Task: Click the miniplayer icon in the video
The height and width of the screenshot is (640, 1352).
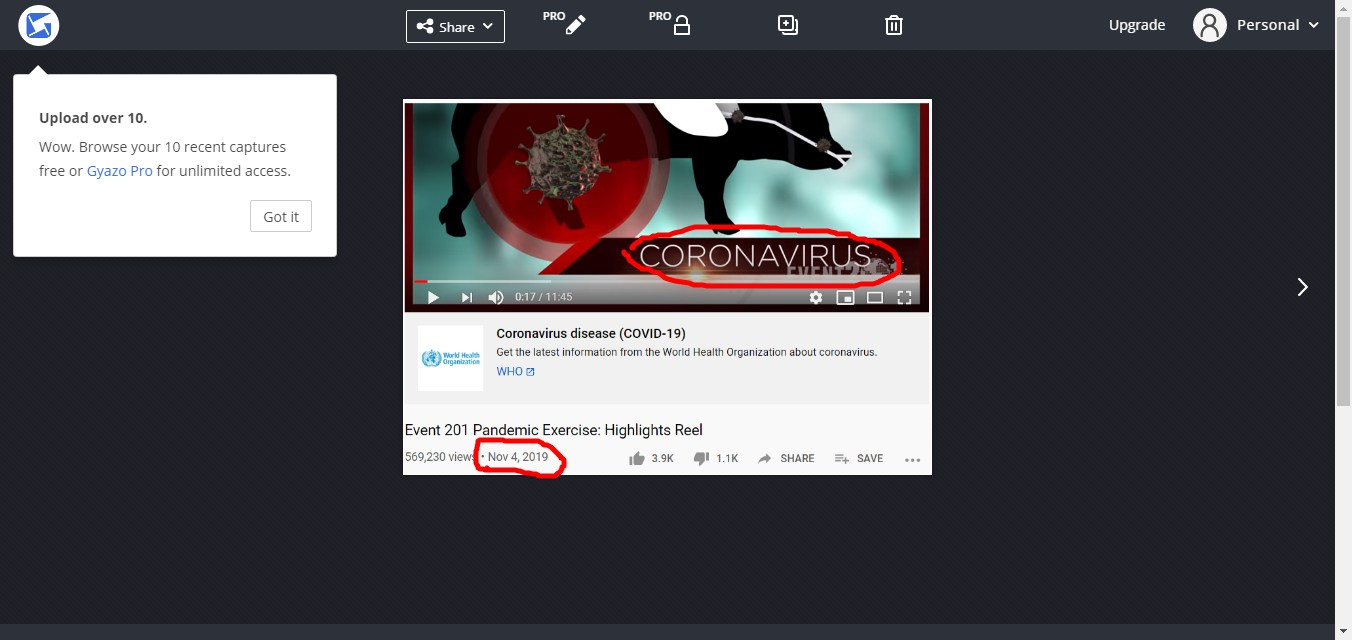Action: pyautogui.click(x=845, y=297)
